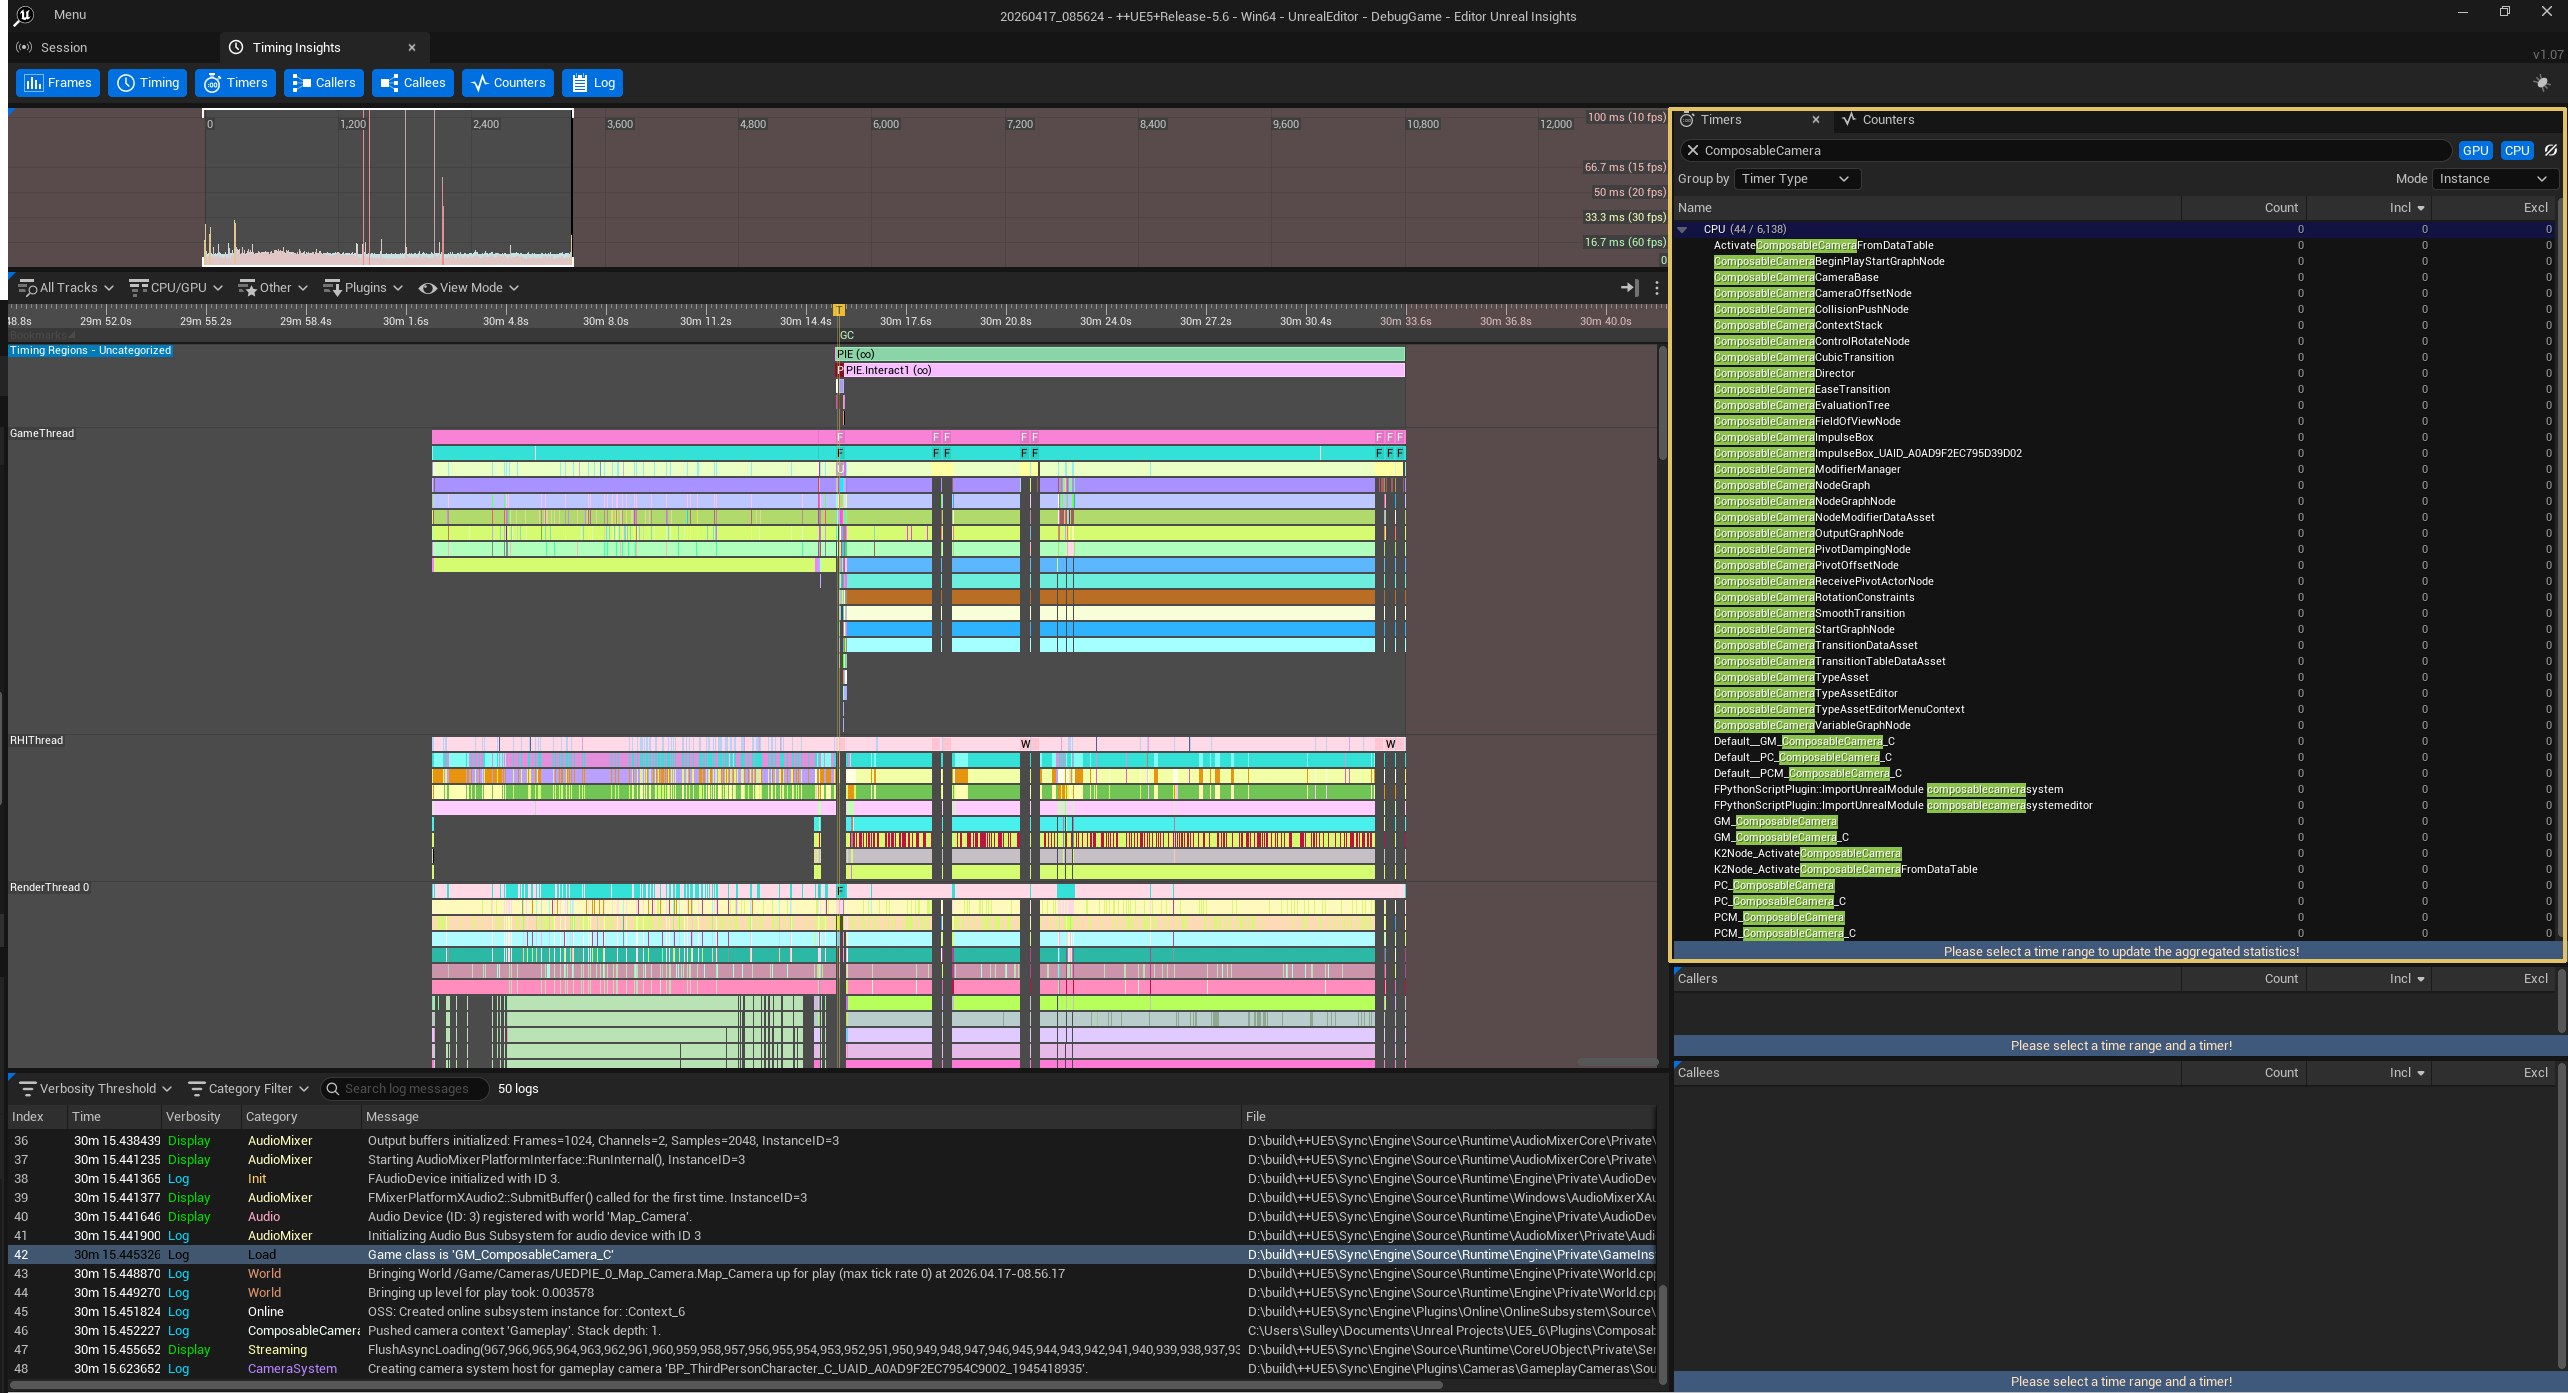Toggle the Frames panel button
This screenshot has width=2568, height=1393.
click(x=58, y=83)
